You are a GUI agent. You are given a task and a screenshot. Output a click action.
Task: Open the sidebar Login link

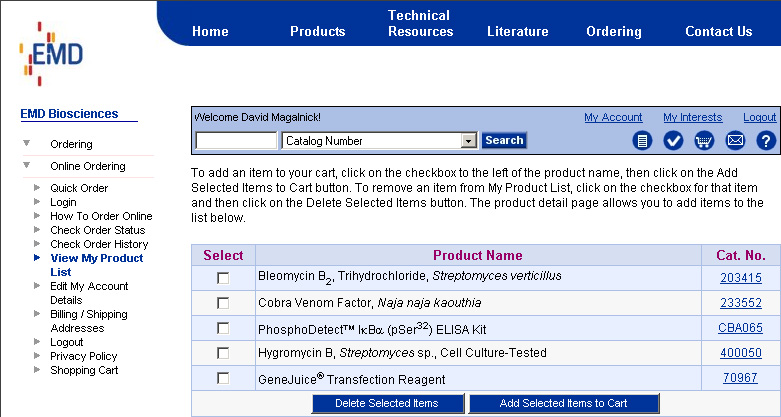(x=63, y=202)
